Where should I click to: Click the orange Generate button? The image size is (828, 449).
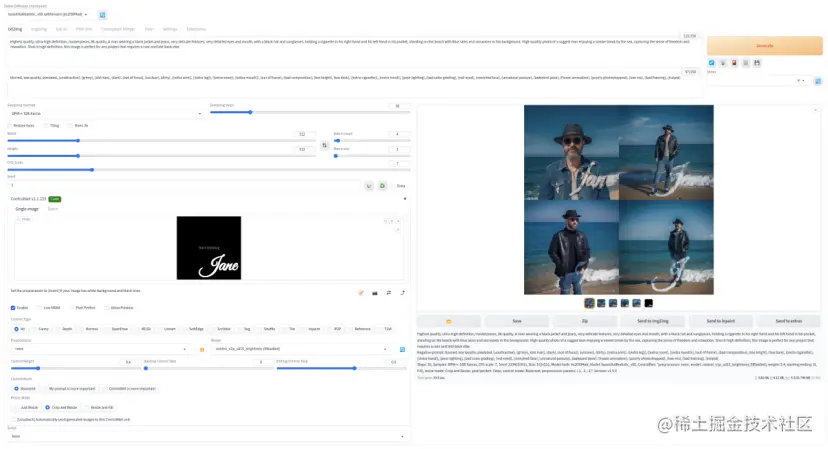point(765,46)
